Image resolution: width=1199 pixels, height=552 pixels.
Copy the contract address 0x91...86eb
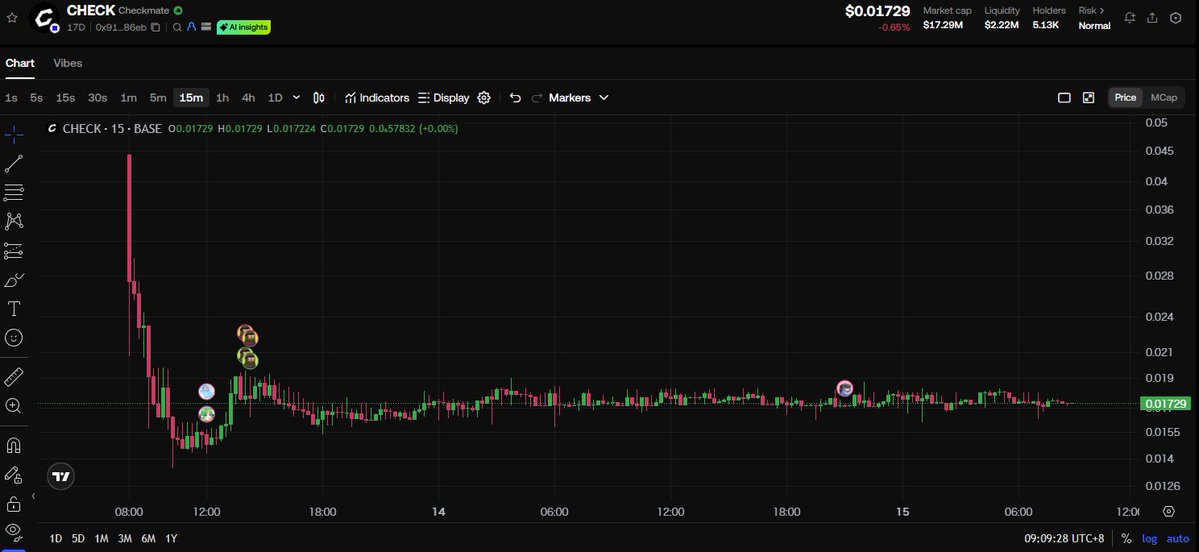(155, 28)
